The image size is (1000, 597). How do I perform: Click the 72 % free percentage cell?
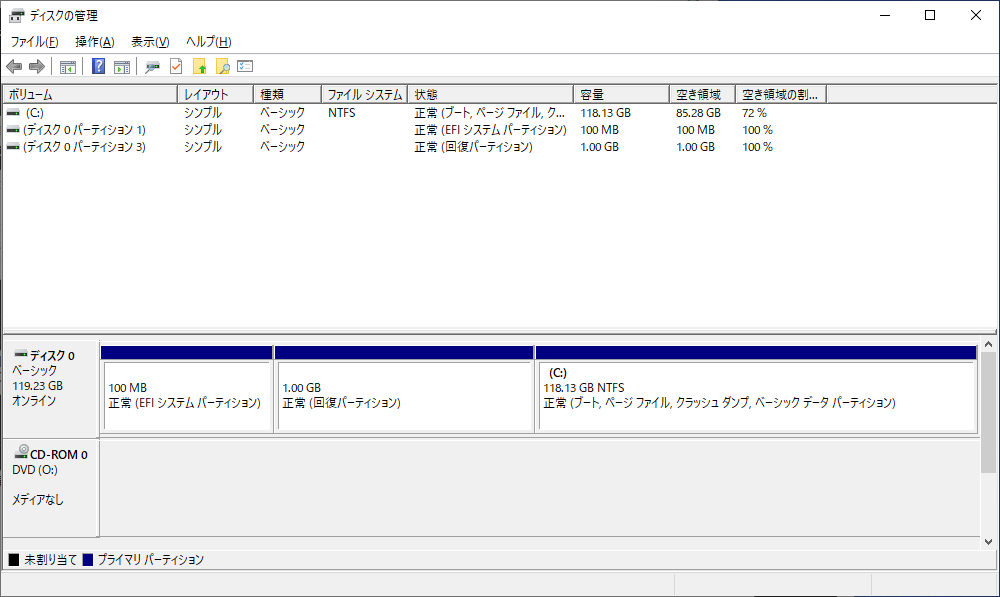pyautogui.click(x=754, y=113)
